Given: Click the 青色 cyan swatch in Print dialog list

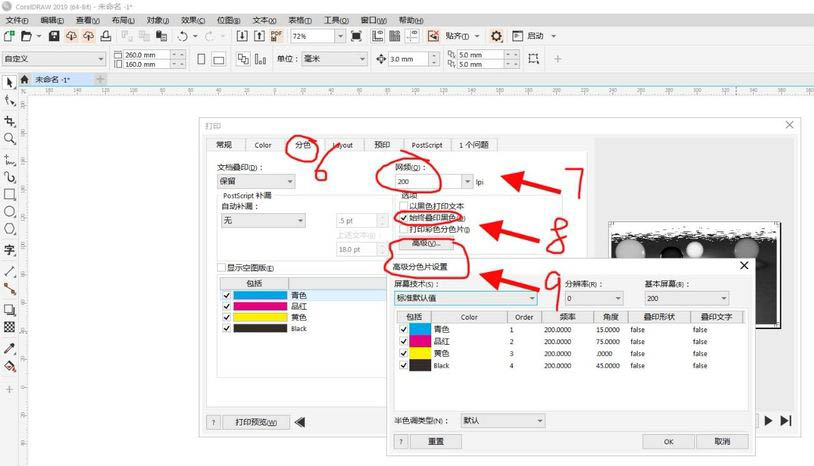Looking at the screenshot, I should tap(260, 295).
